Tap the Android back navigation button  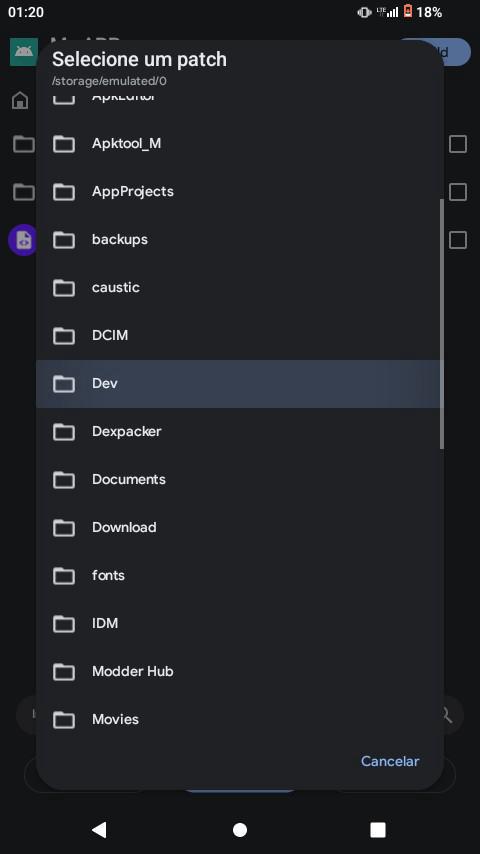click(99, 829)
